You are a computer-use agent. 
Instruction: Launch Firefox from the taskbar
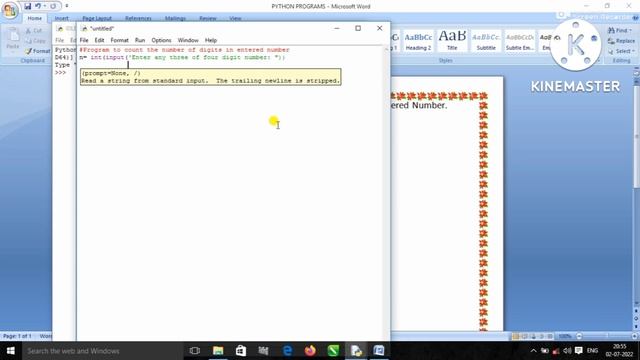(310, 351)
